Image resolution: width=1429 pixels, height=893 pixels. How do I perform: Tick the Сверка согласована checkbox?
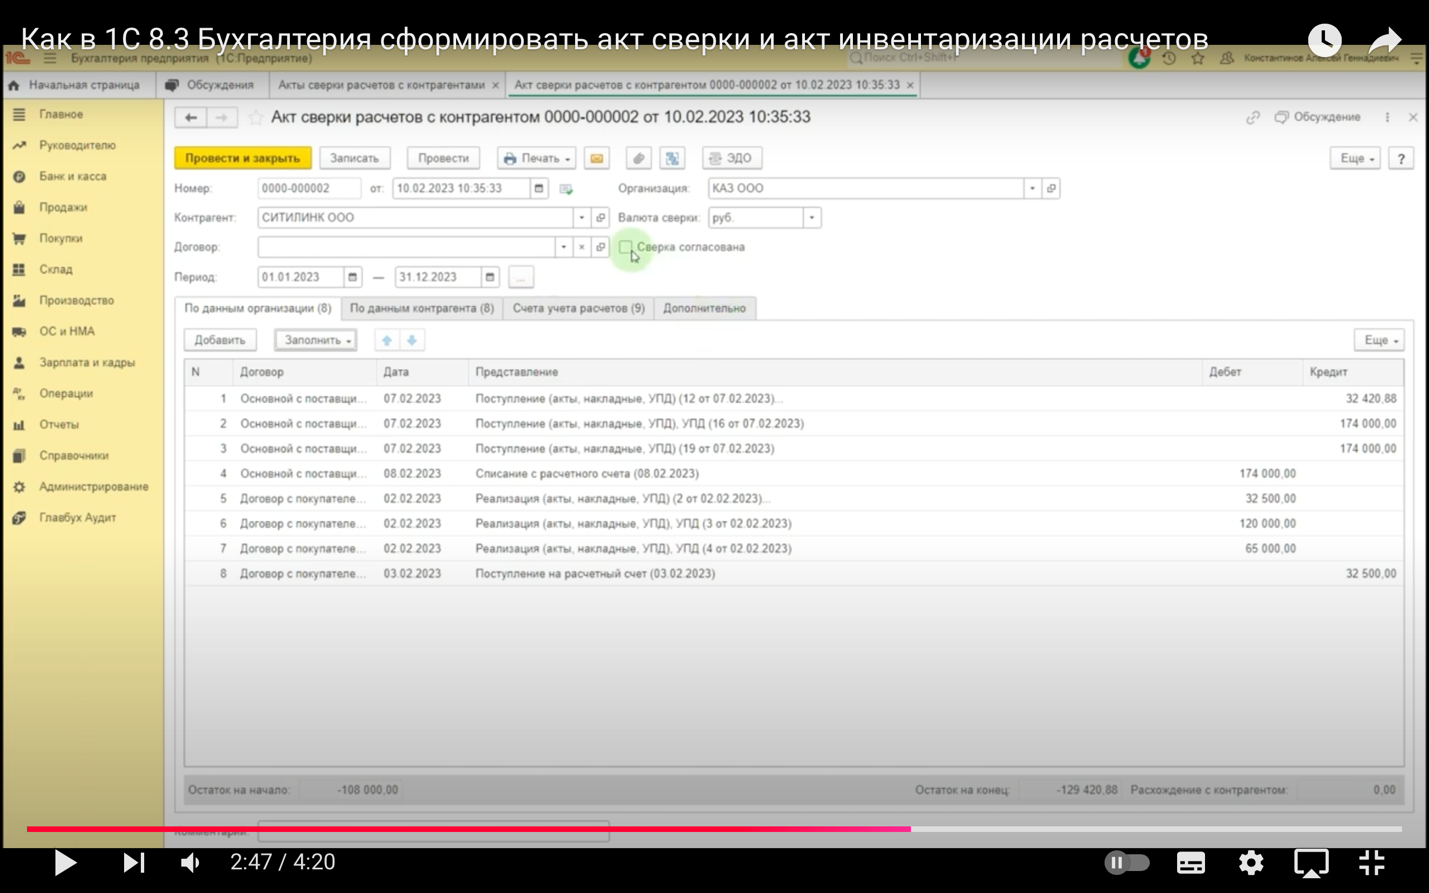click(625, 247)
